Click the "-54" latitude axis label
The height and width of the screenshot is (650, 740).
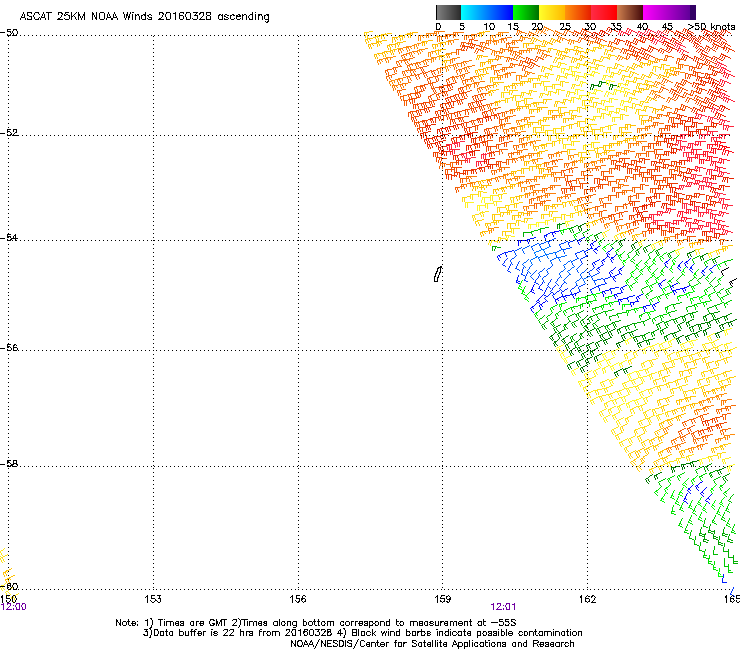tap(9, 237)
